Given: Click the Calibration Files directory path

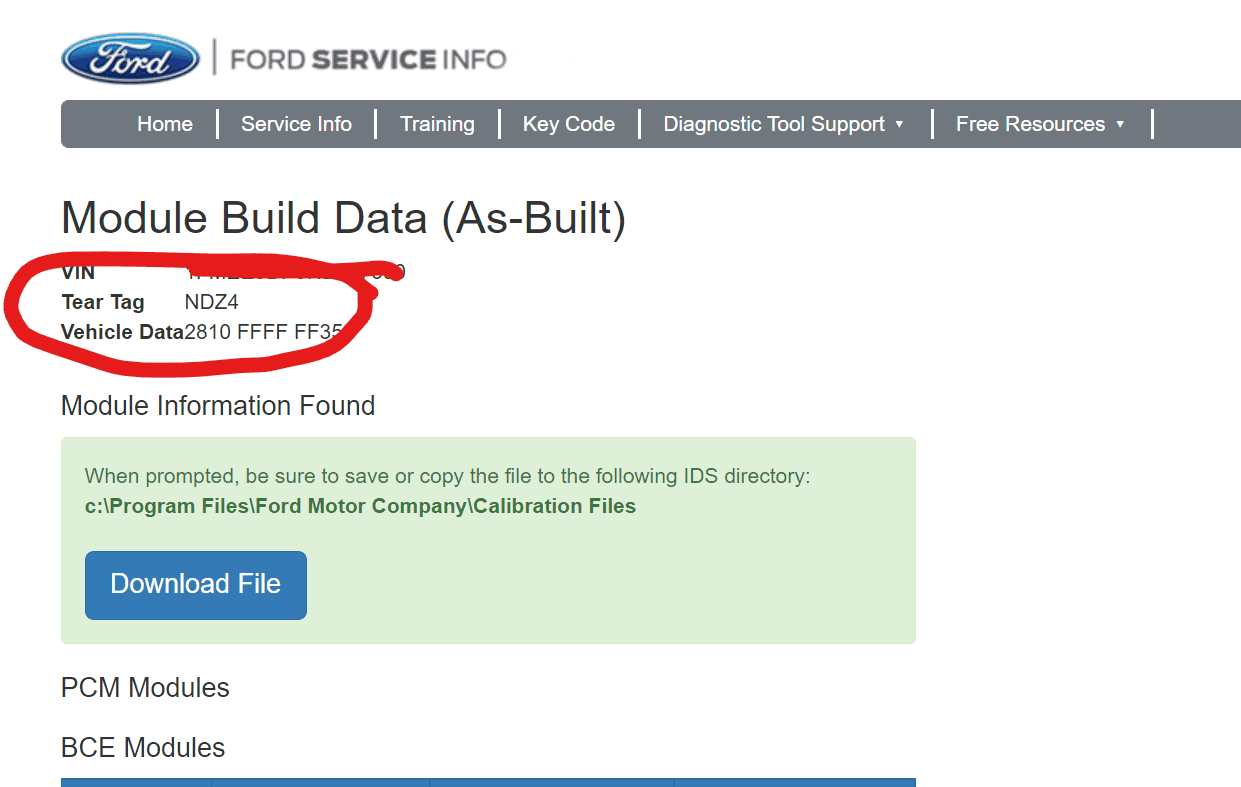Looking at the screenshot, I should coord(360,506).
